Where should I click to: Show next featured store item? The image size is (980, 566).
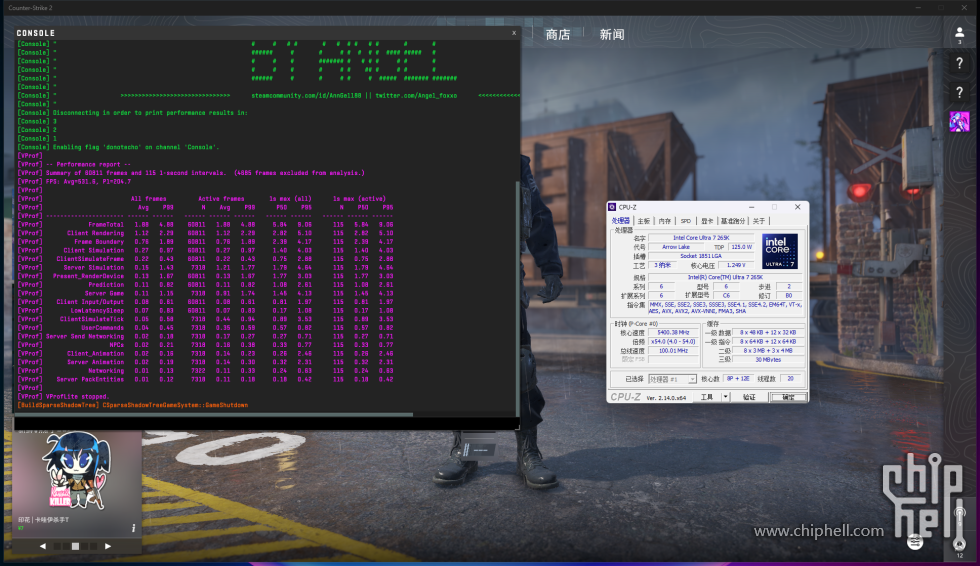click(108, 546)
